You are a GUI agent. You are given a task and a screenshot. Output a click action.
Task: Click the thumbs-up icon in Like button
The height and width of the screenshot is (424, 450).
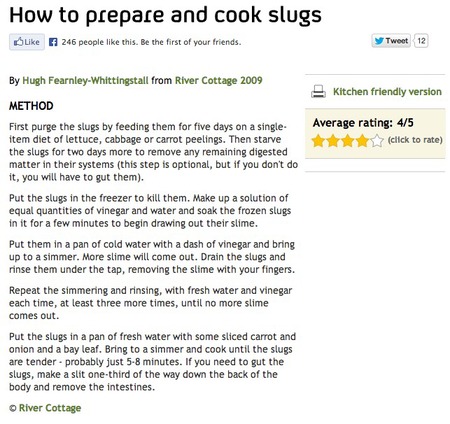point(18,42)
